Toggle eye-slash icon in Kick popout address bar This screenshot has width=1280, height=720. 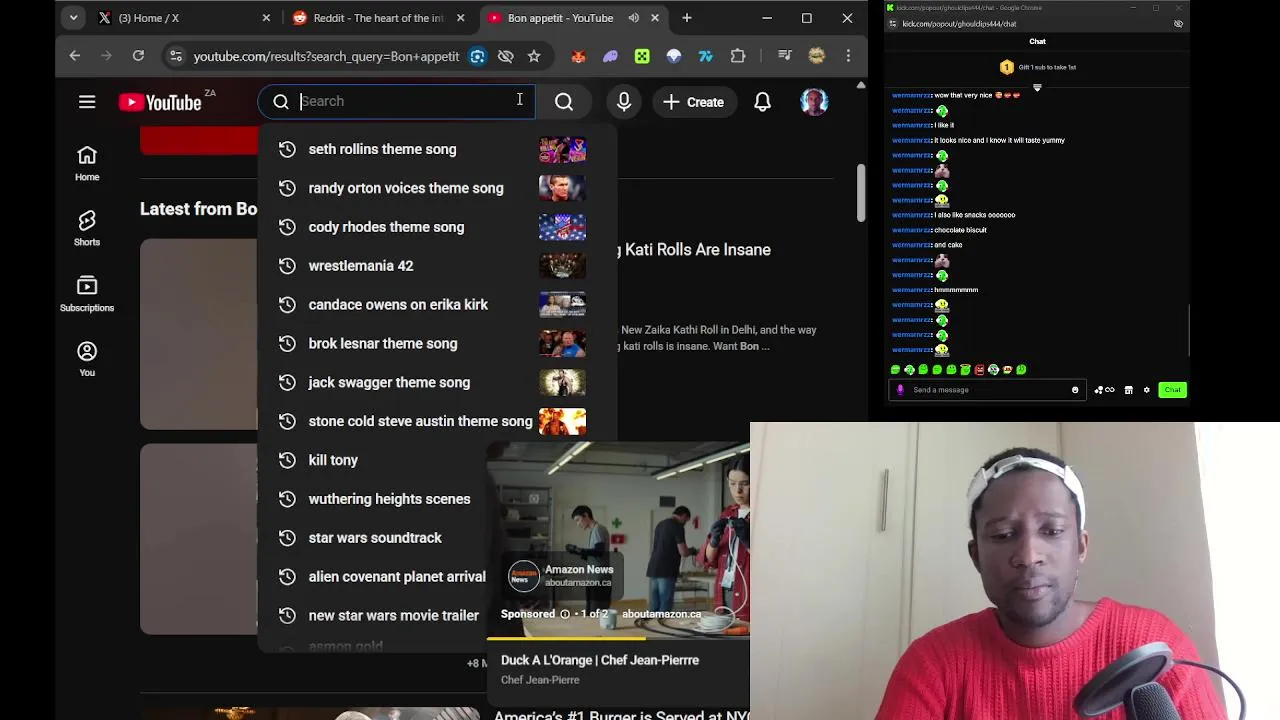[1178, 23]
